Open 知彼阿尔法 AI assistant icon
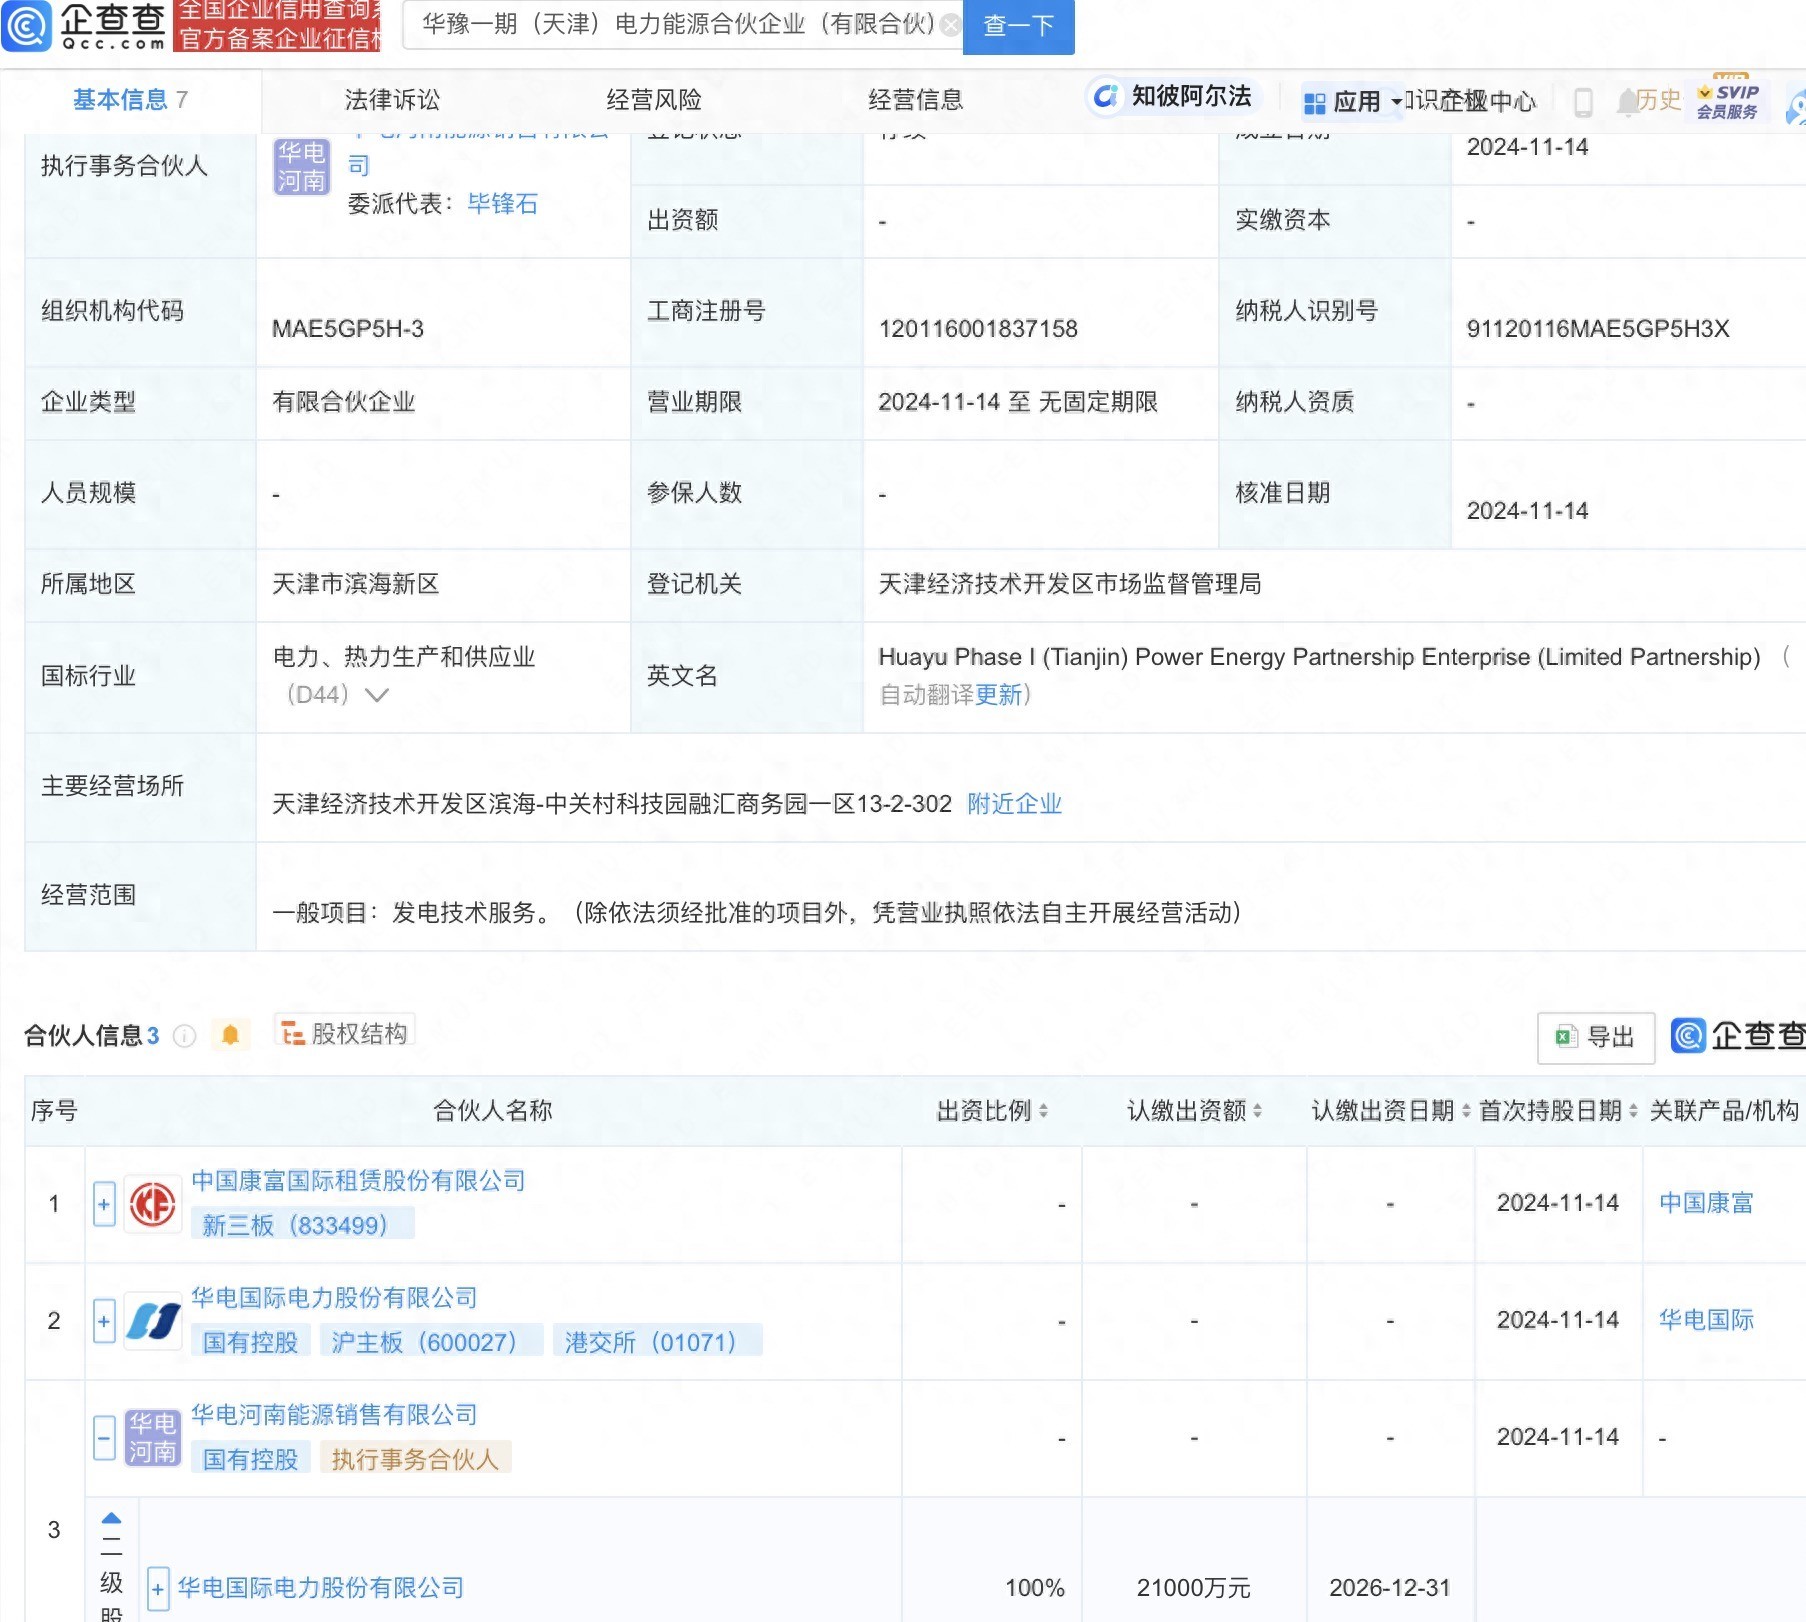Viewport: 1806px width, 1622px height. (1105, 97)
